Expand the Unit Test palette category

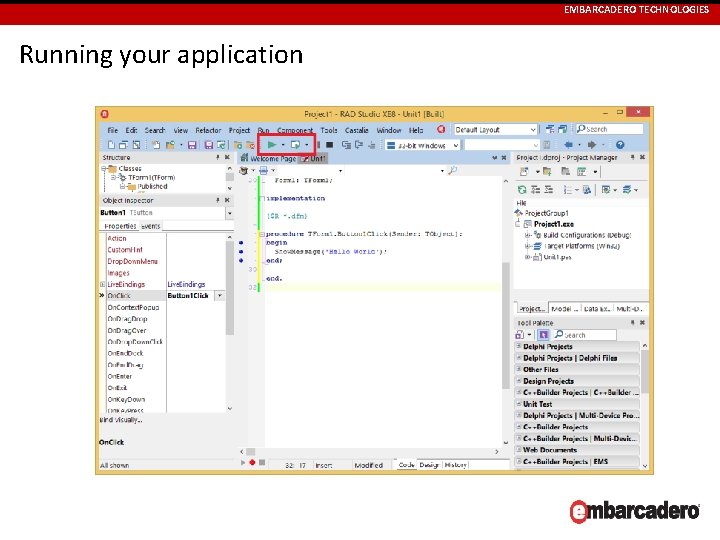pos(519,404)
